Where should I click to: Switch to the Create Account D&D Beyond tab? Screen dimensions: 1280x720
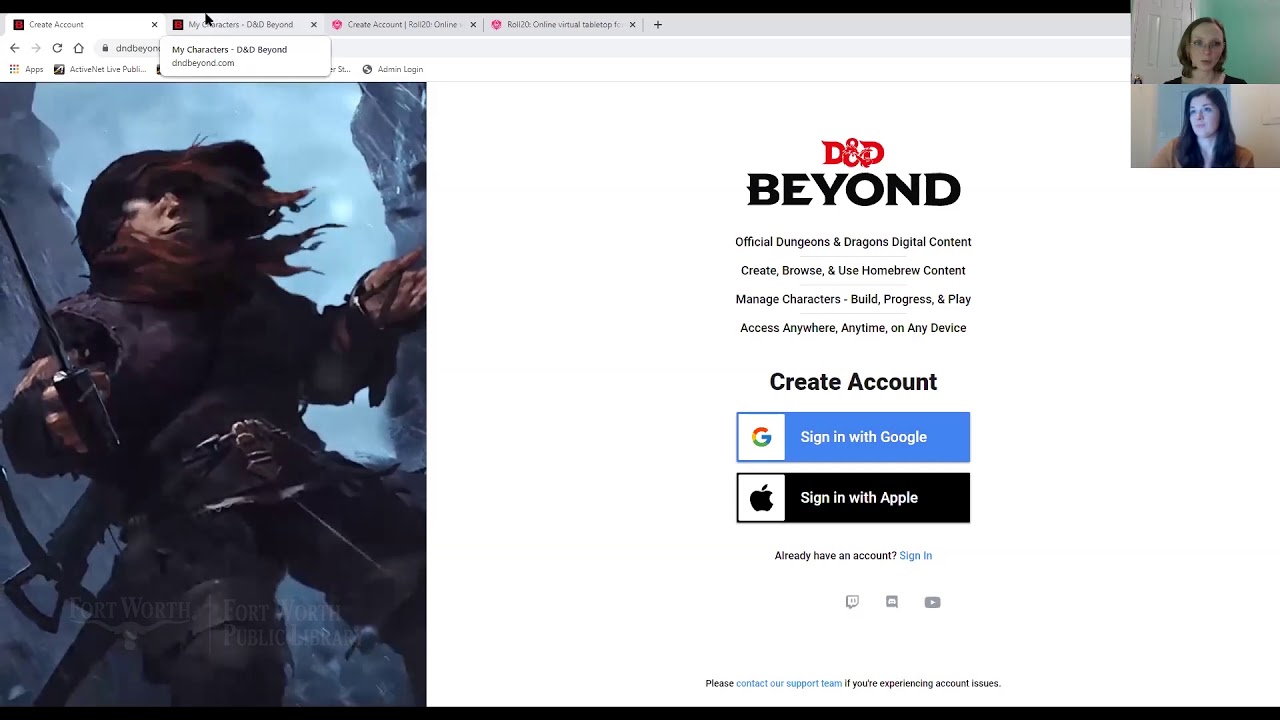pos(84,24)
